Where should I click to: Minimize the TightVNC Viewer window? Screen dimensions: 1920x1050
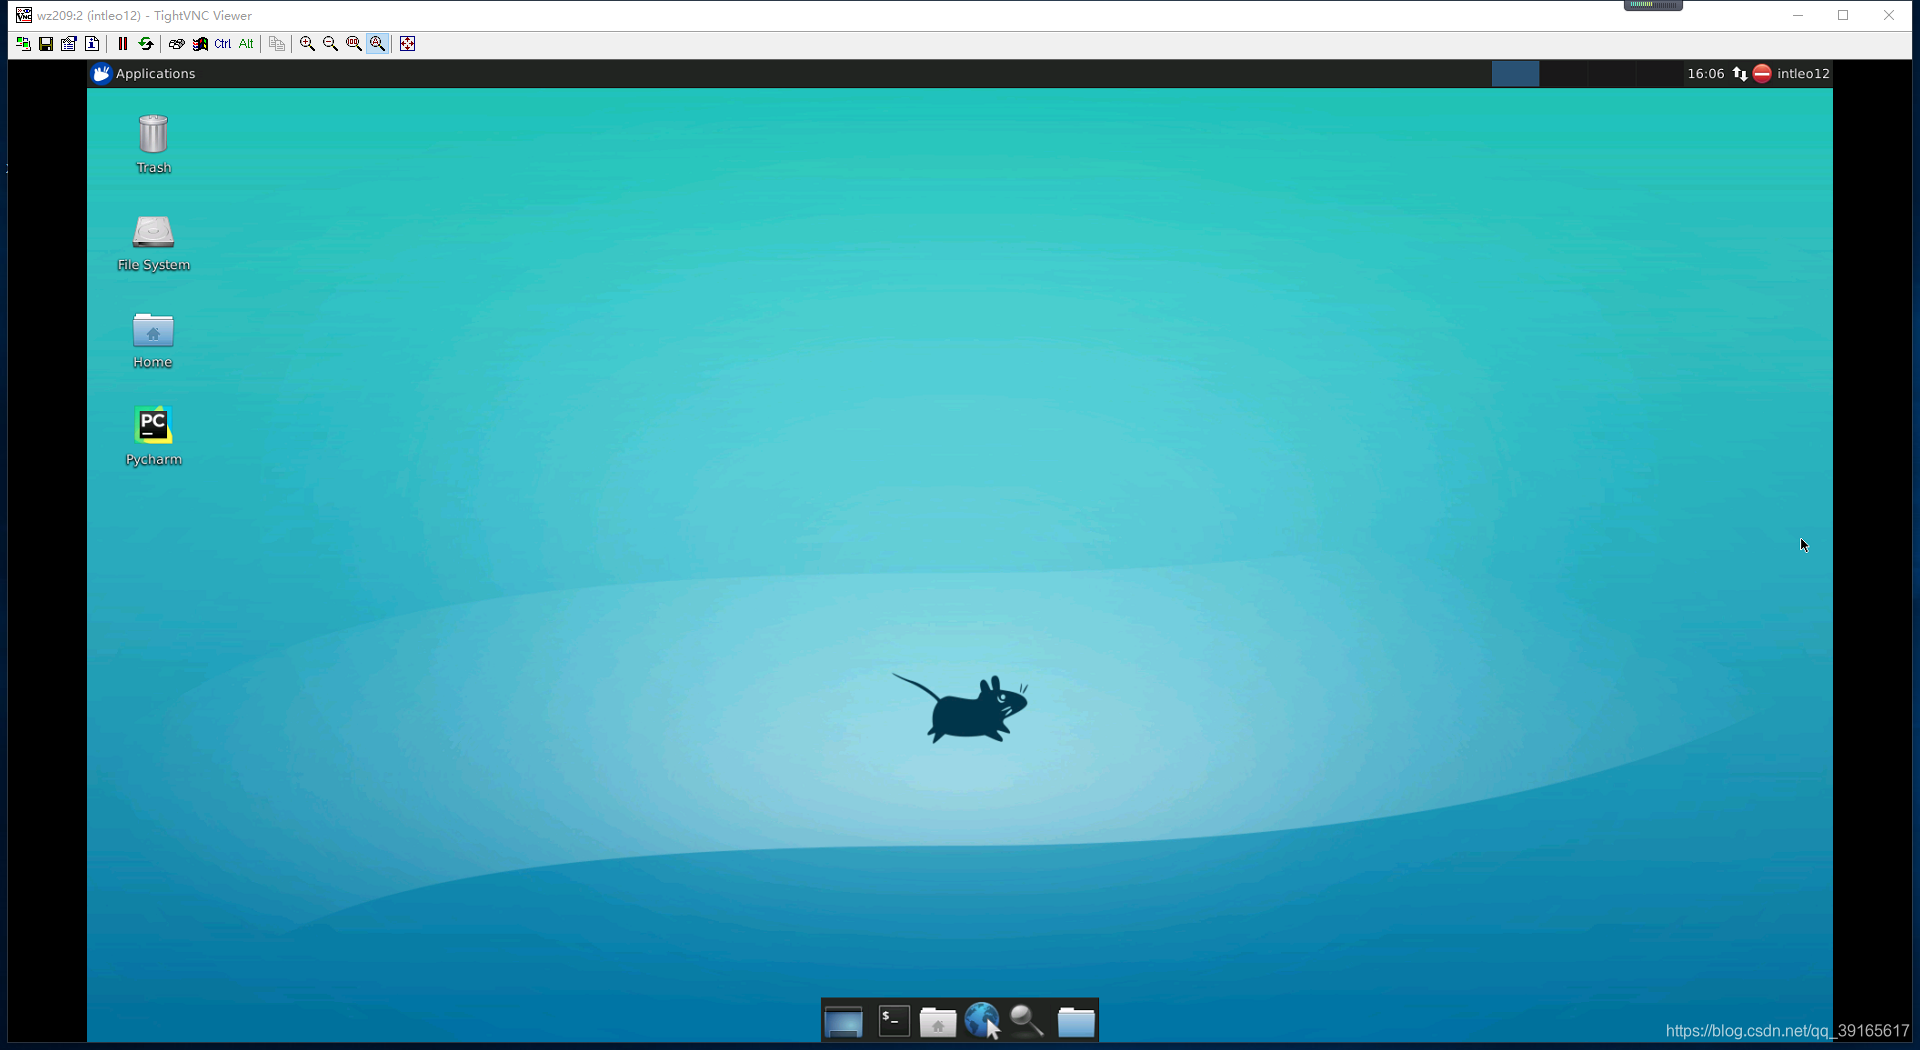click(1798, 15)
